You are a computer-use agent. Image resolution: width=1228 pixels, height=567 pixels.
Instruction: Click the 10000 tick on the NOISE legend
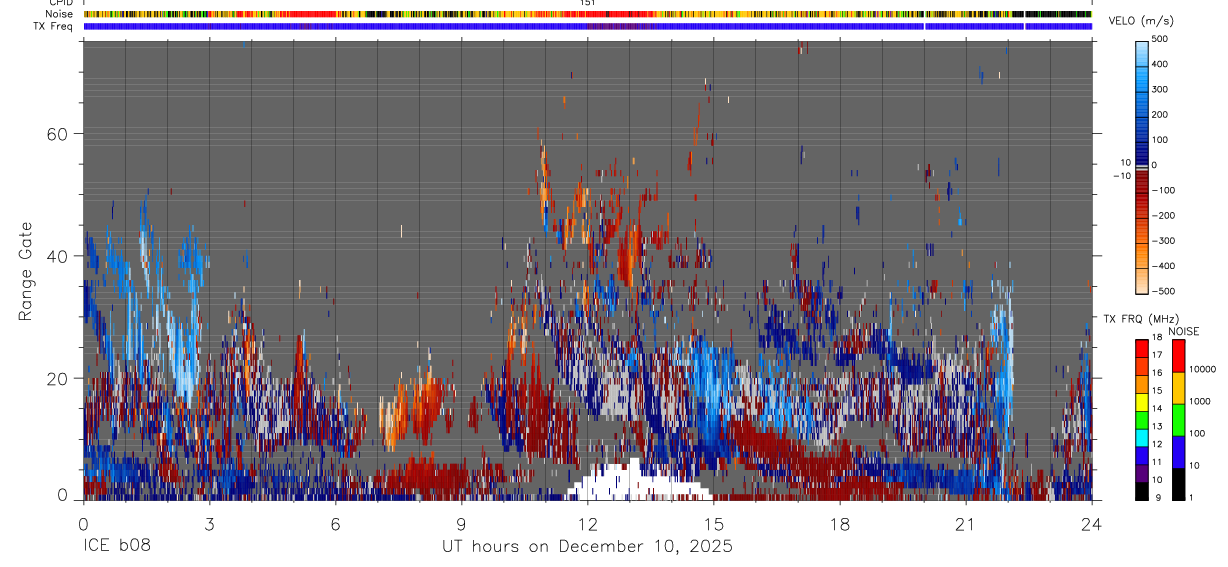click(1202, 369)
